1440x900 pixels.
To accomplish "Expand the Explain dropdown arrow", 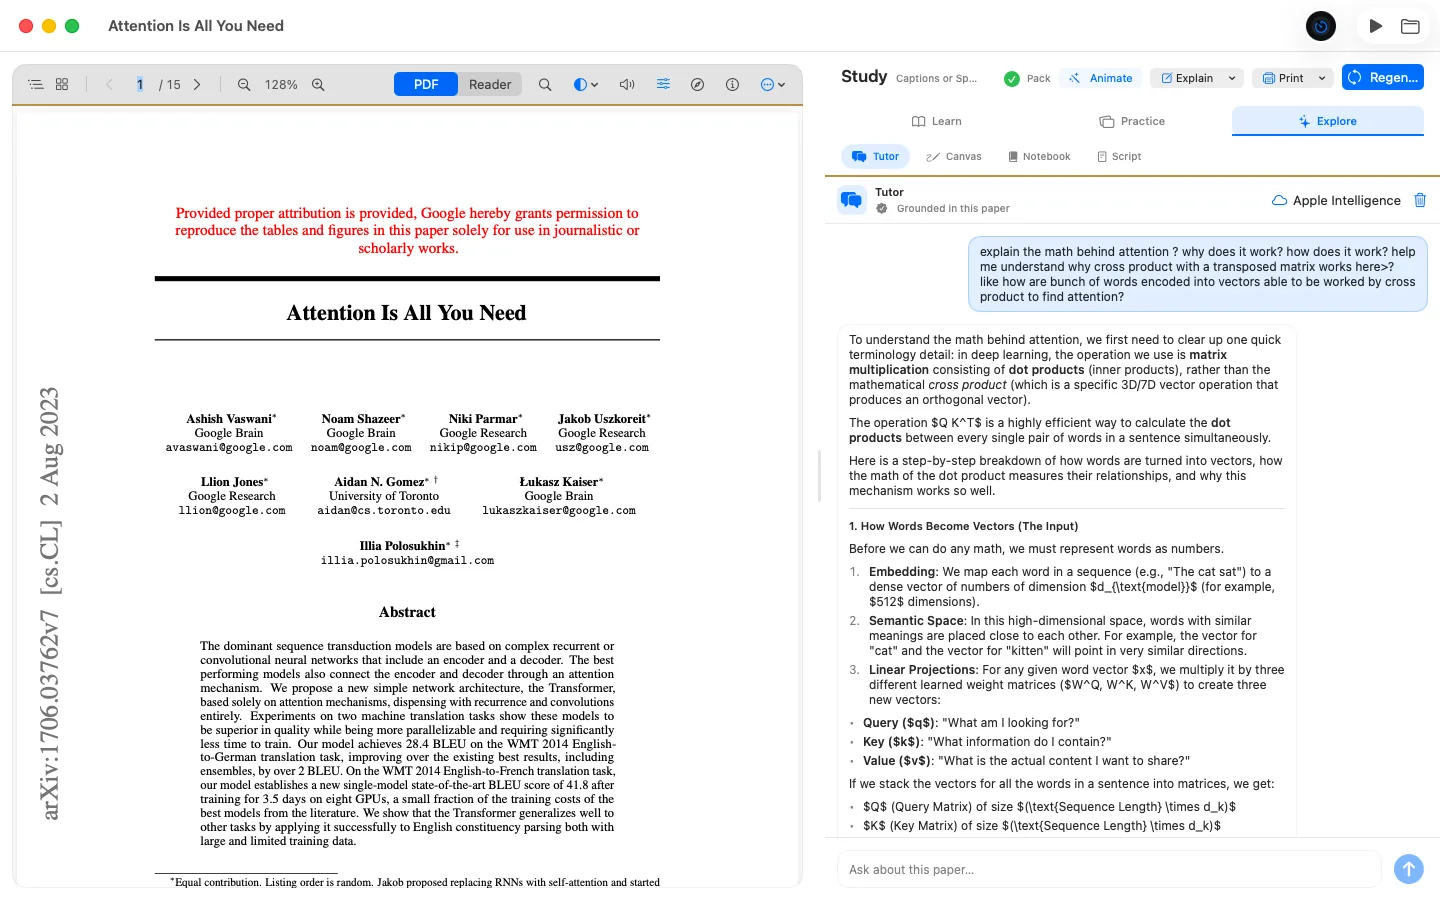I will point(1232,78).
